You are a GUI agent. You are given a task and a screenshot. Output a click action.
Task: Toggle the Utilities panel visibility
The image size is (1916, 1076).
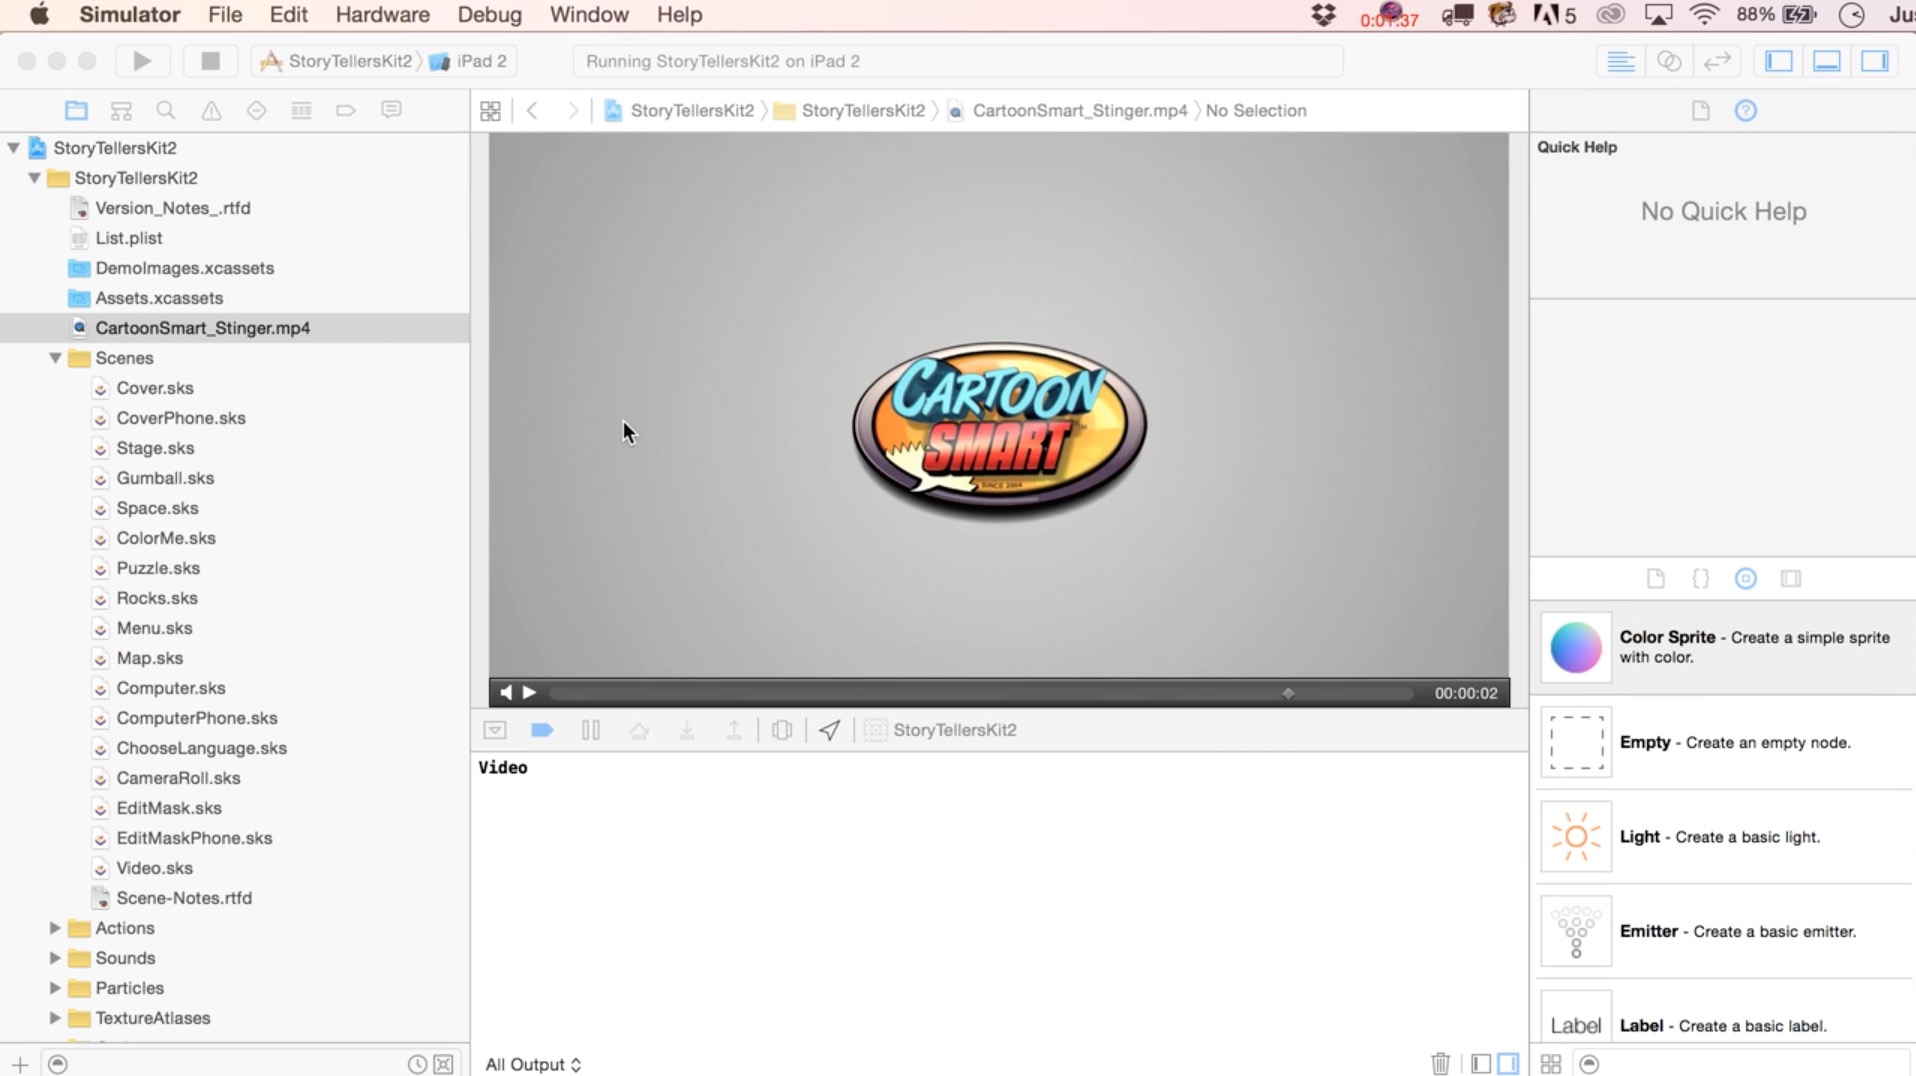tap(1875, 61)
